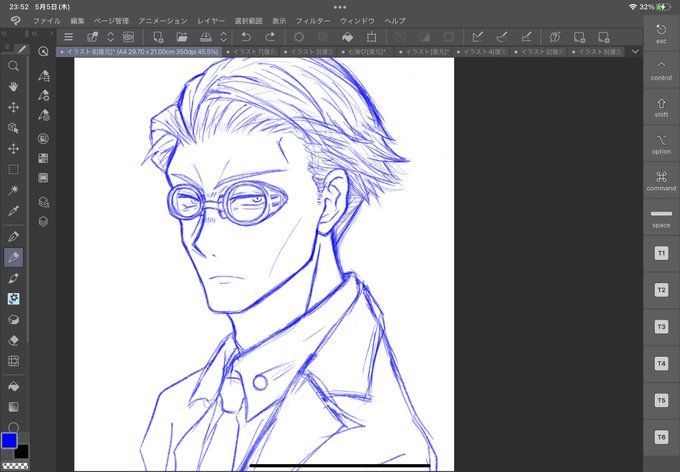Select the Hand move-view tool
680x472 pixels.
pyautogui.click(x=13, y=87)
